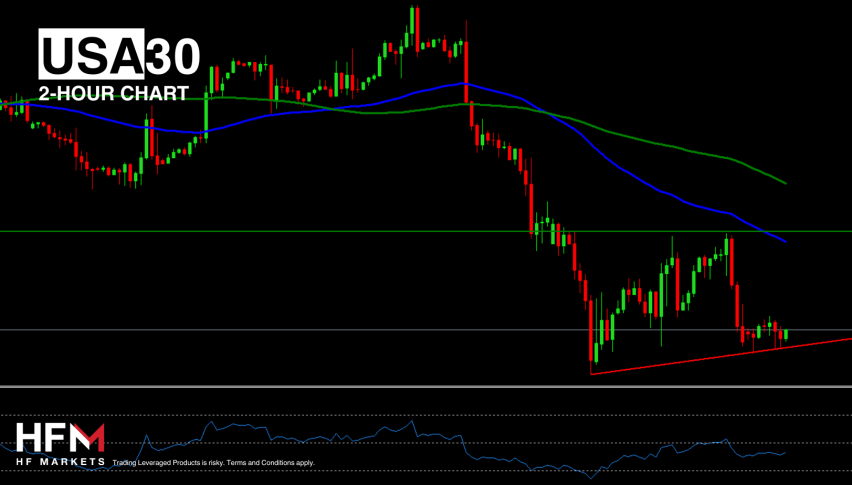Select the gray horizontal support line
Viewport: 852px width, 485px height.
(x=300, y=329)
